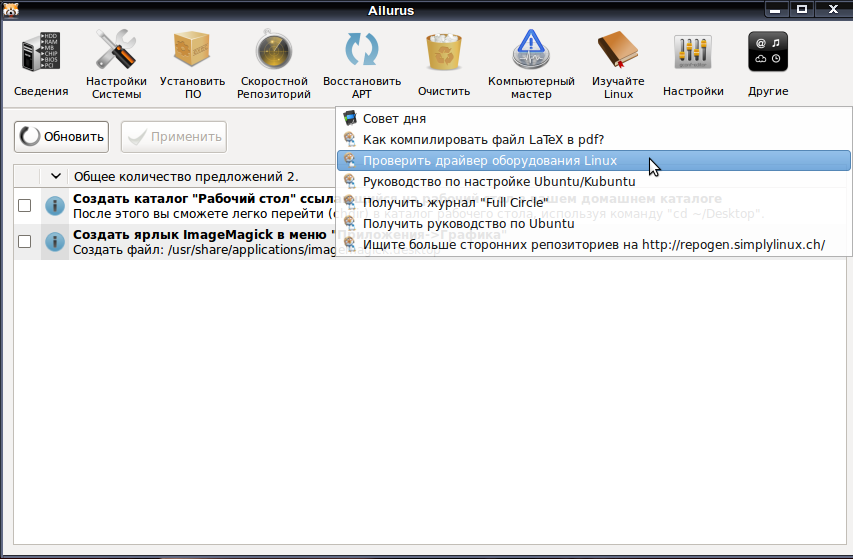Viewport: 853px width, 559px height.
Task: Click info icon for ImageMagick suggestion
Action: point(54,241)
